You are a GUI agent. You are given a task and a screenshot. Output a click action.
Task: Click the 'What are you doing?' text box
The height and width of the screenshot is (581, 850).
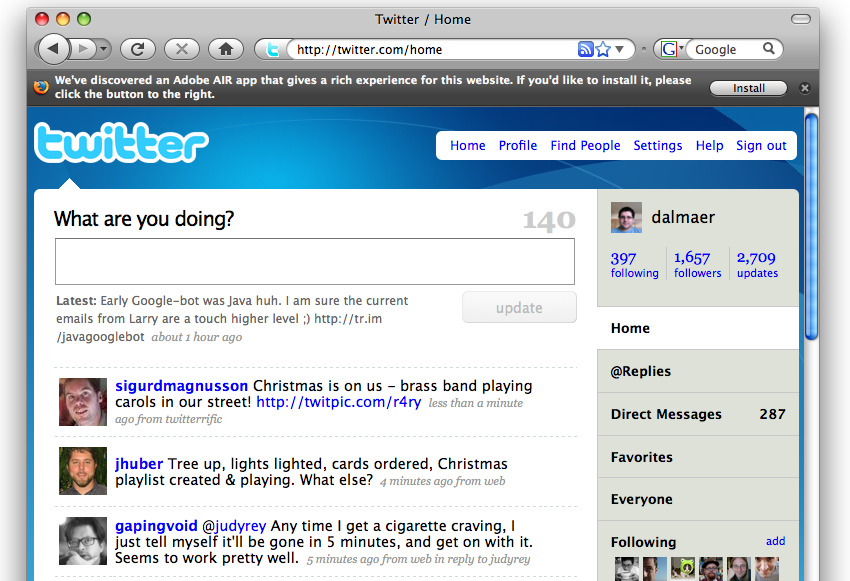tap(314, 261)
